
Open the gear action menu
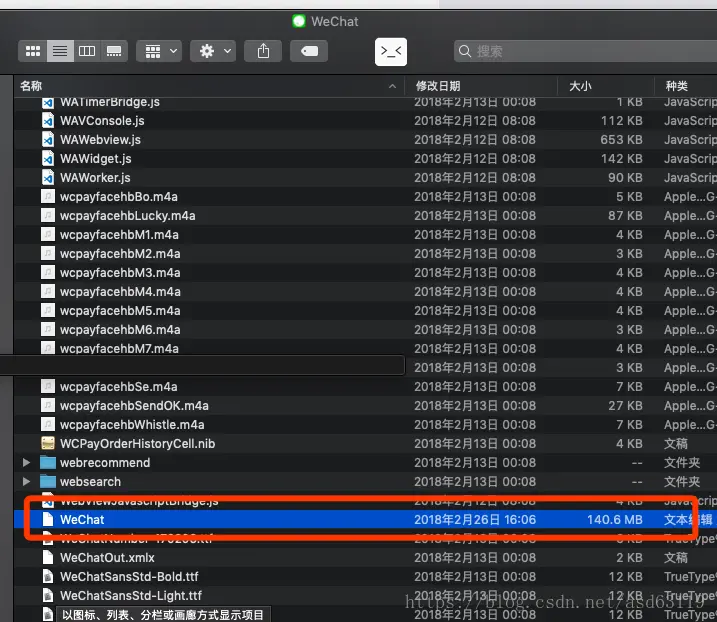213,51
